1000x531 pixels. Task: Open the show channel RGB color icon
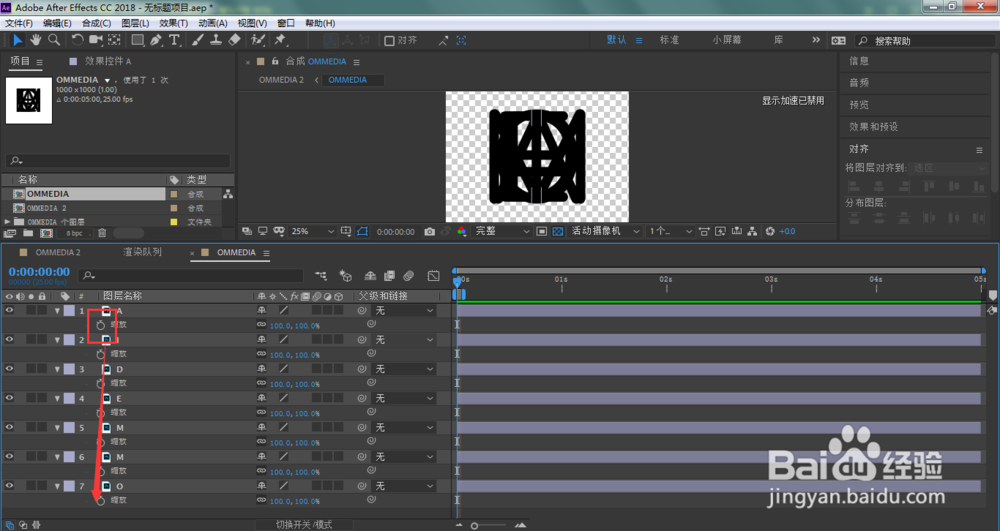click(462, 231)
